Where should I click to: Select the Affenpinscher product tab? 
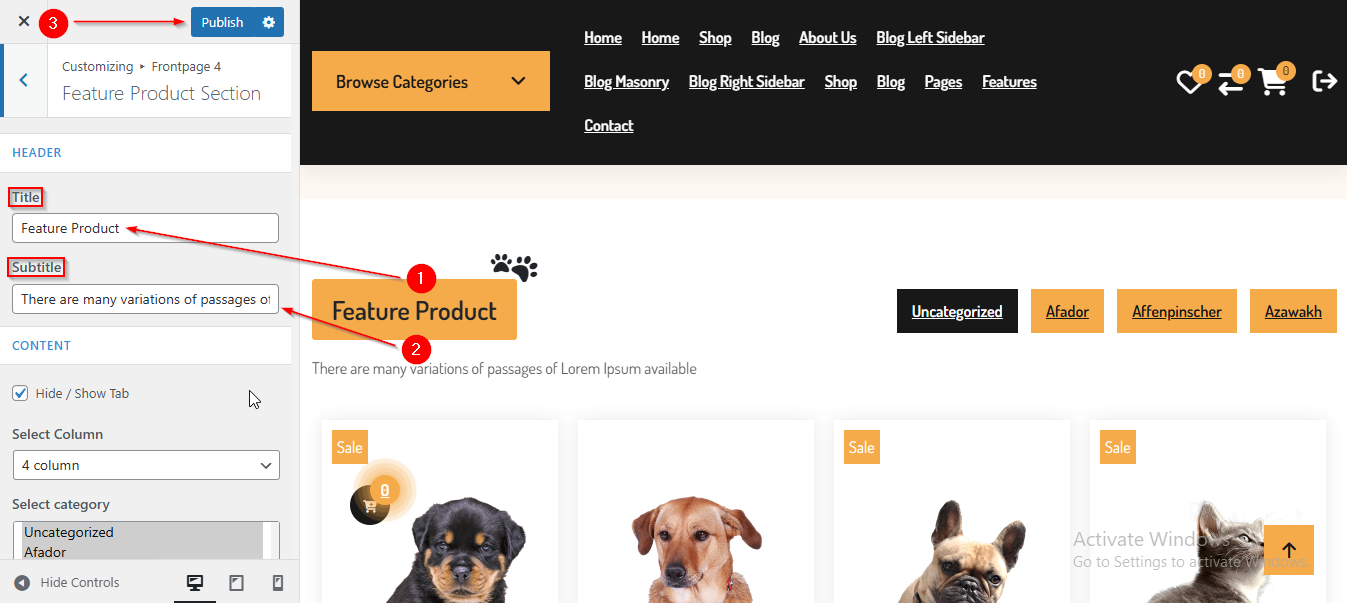(x=1177, y=311)
